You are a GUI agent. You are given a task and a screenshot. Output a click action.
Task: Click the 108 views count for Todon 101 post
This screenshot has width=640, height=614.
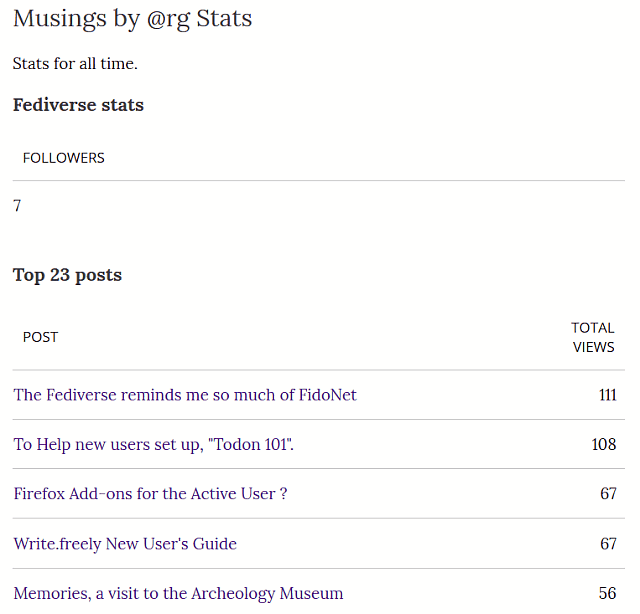point(604,445)
